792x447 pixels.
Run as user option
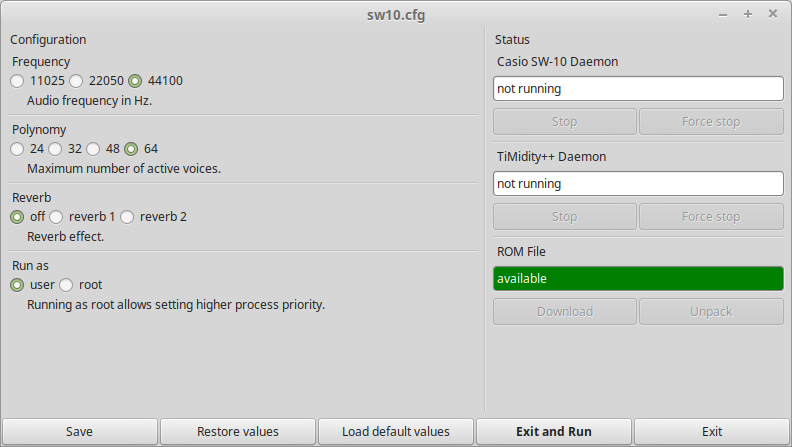[17, 285]
